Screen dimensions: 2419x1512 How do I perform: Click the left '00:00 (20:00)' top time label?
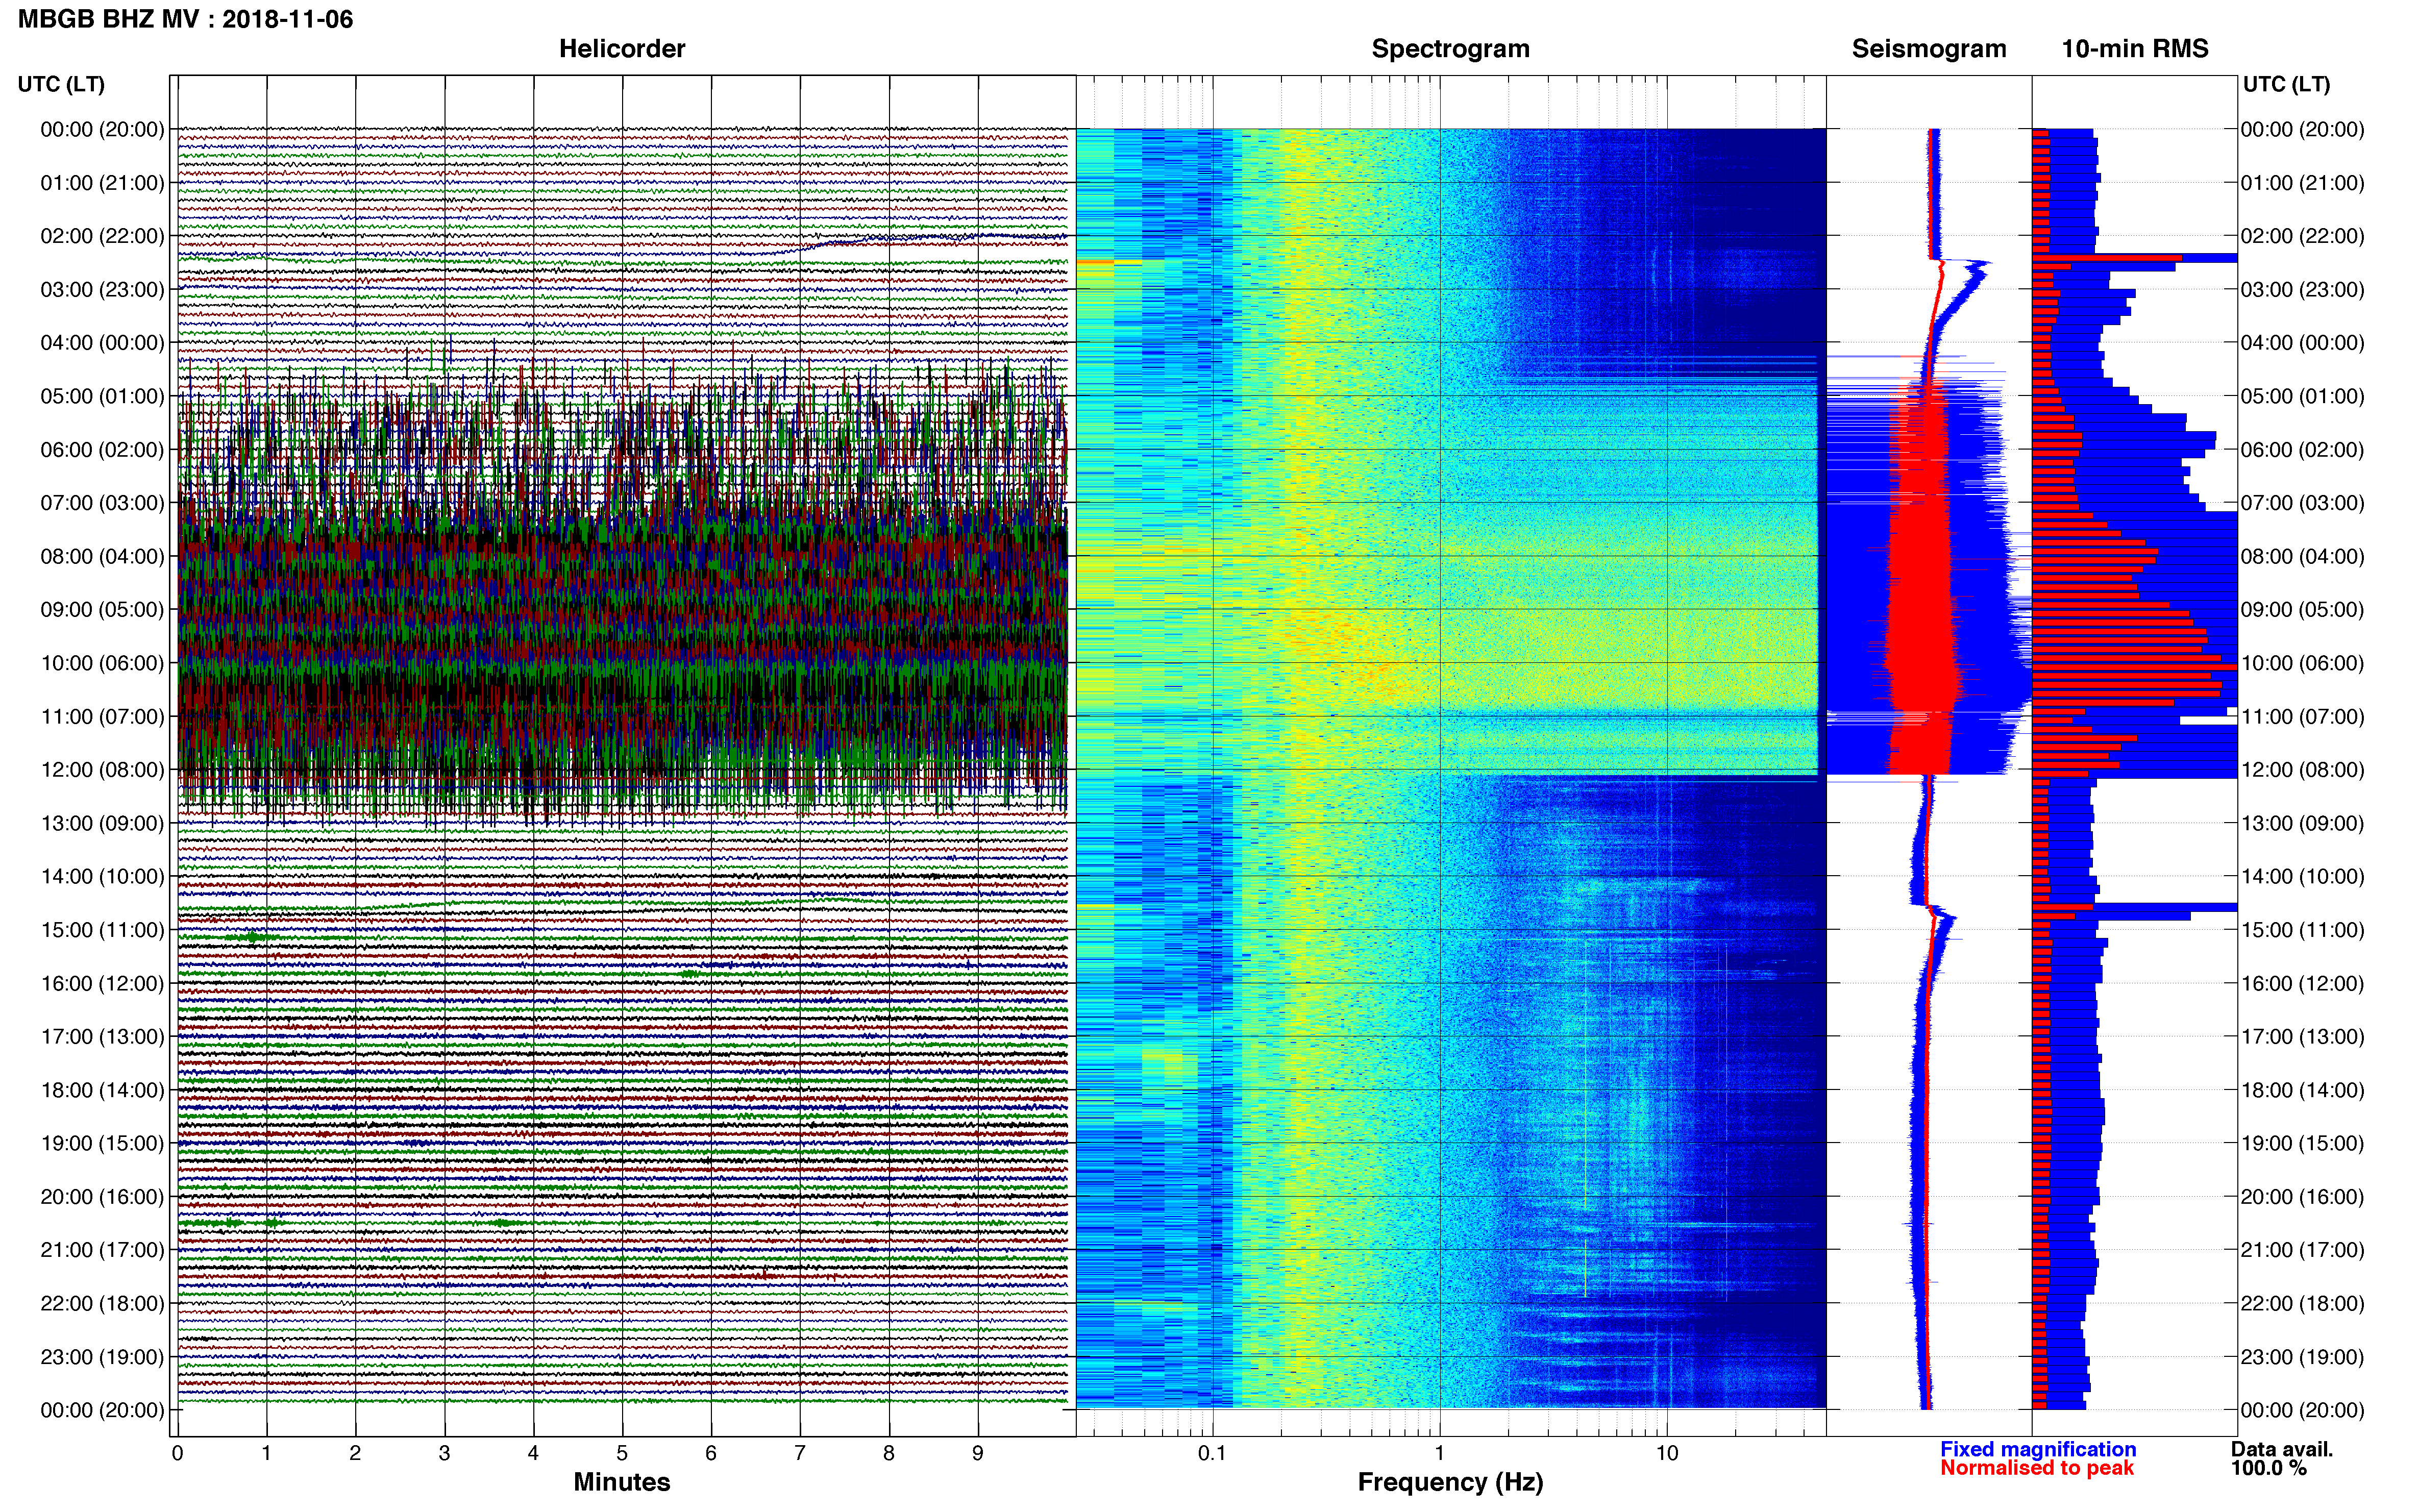click(102, 129)
